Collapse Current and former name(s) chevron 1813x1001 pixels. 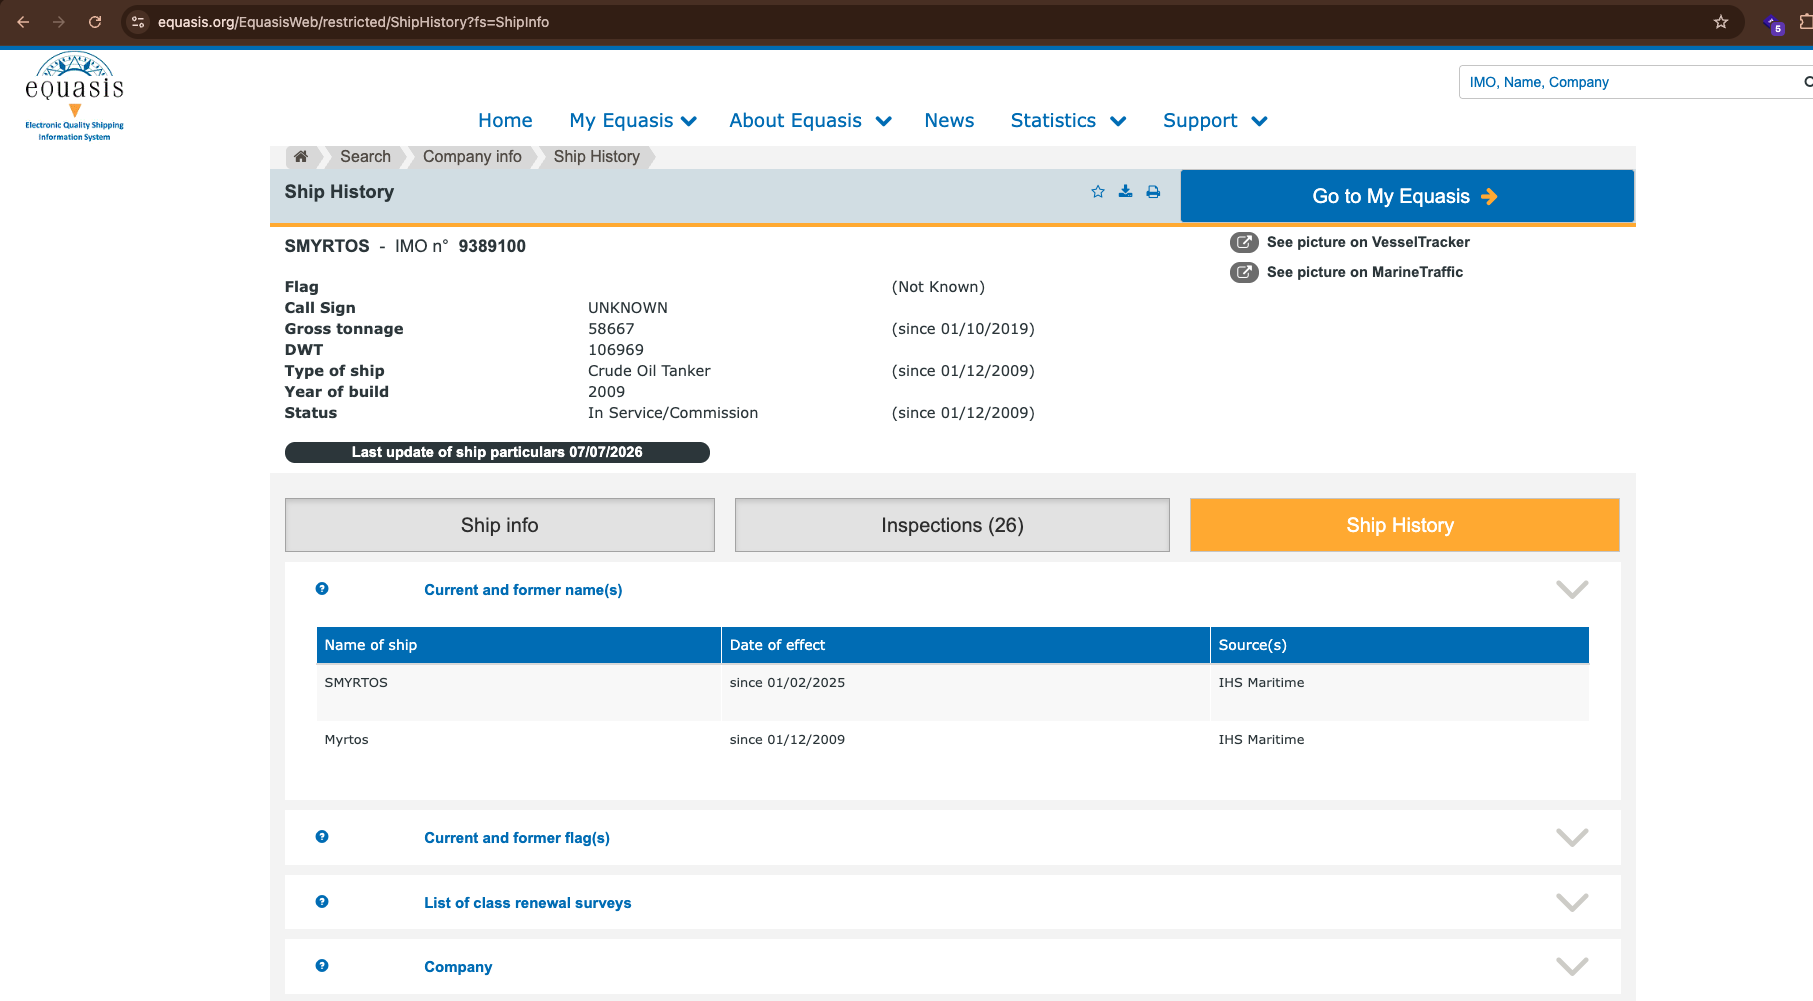[1572, 590]
